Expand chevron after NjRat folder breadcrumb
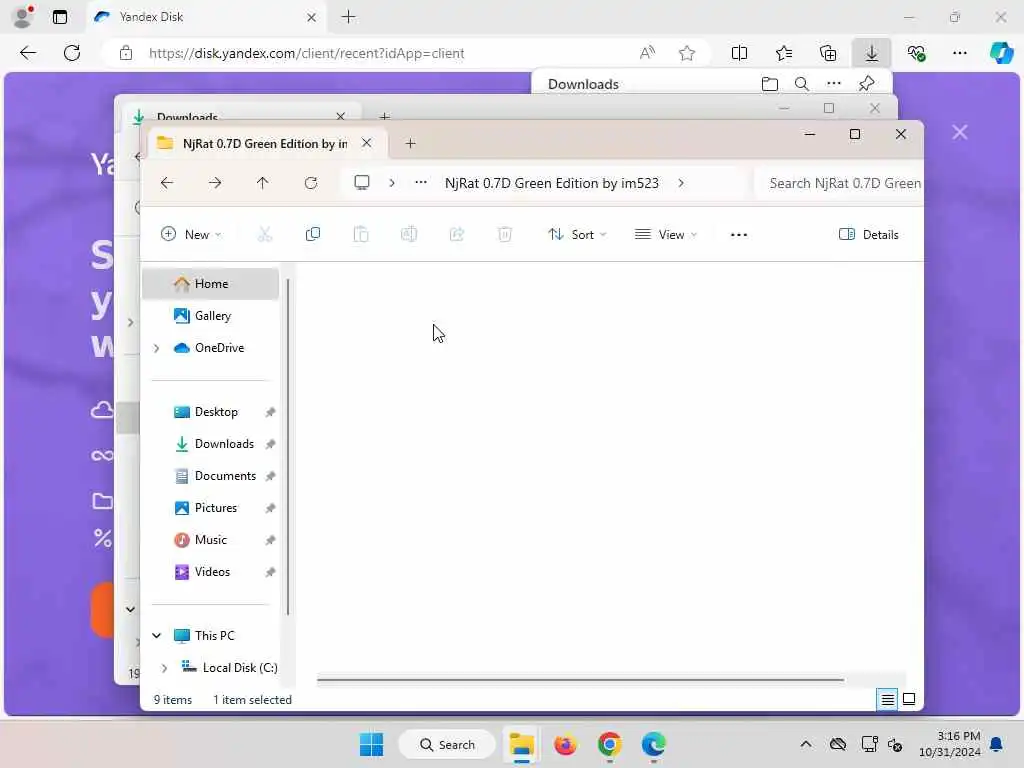 [681, 183]
